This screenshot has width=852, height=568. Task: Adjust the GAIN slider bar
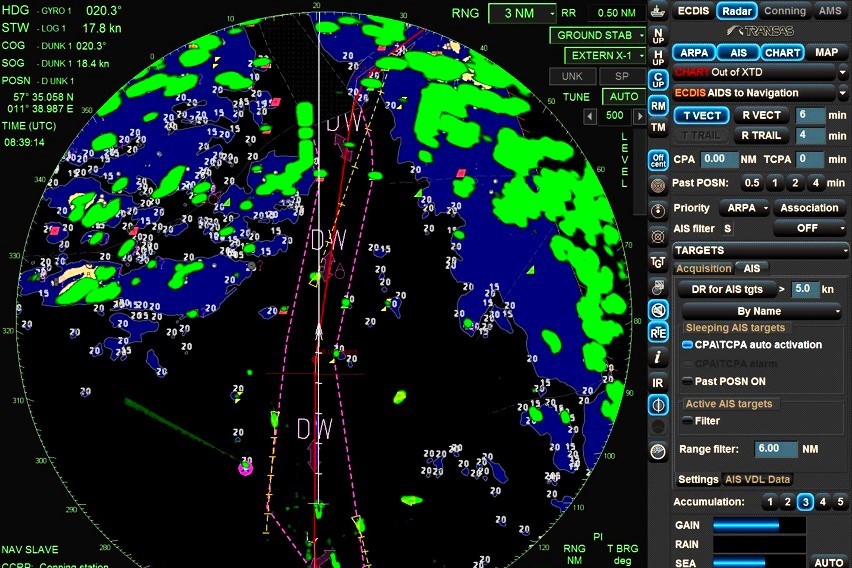click(757, 525)
